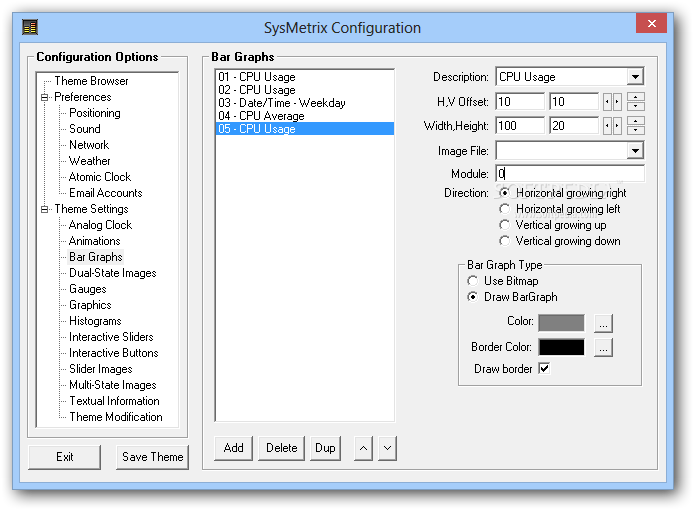Select Sound preferences item
The height and width of the screenshot is (510, 694).
pos(85,129)
